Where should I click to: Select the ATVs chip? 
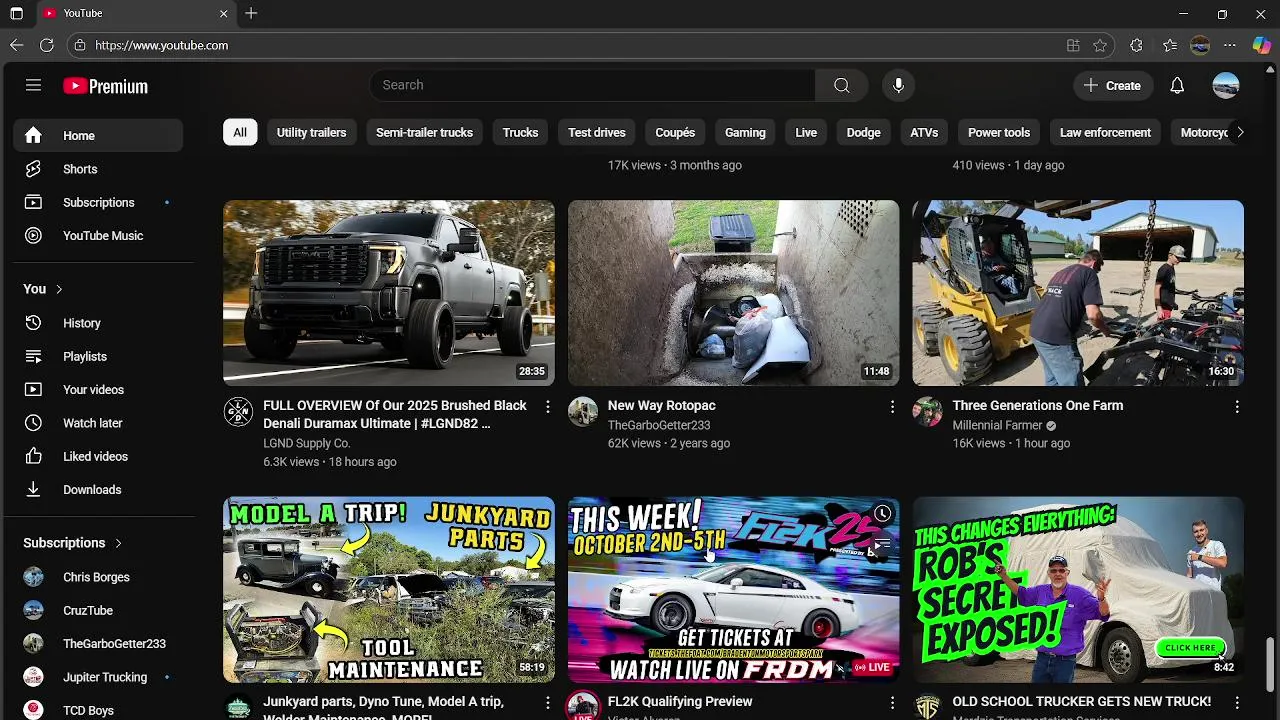click(x=924, y=132)
